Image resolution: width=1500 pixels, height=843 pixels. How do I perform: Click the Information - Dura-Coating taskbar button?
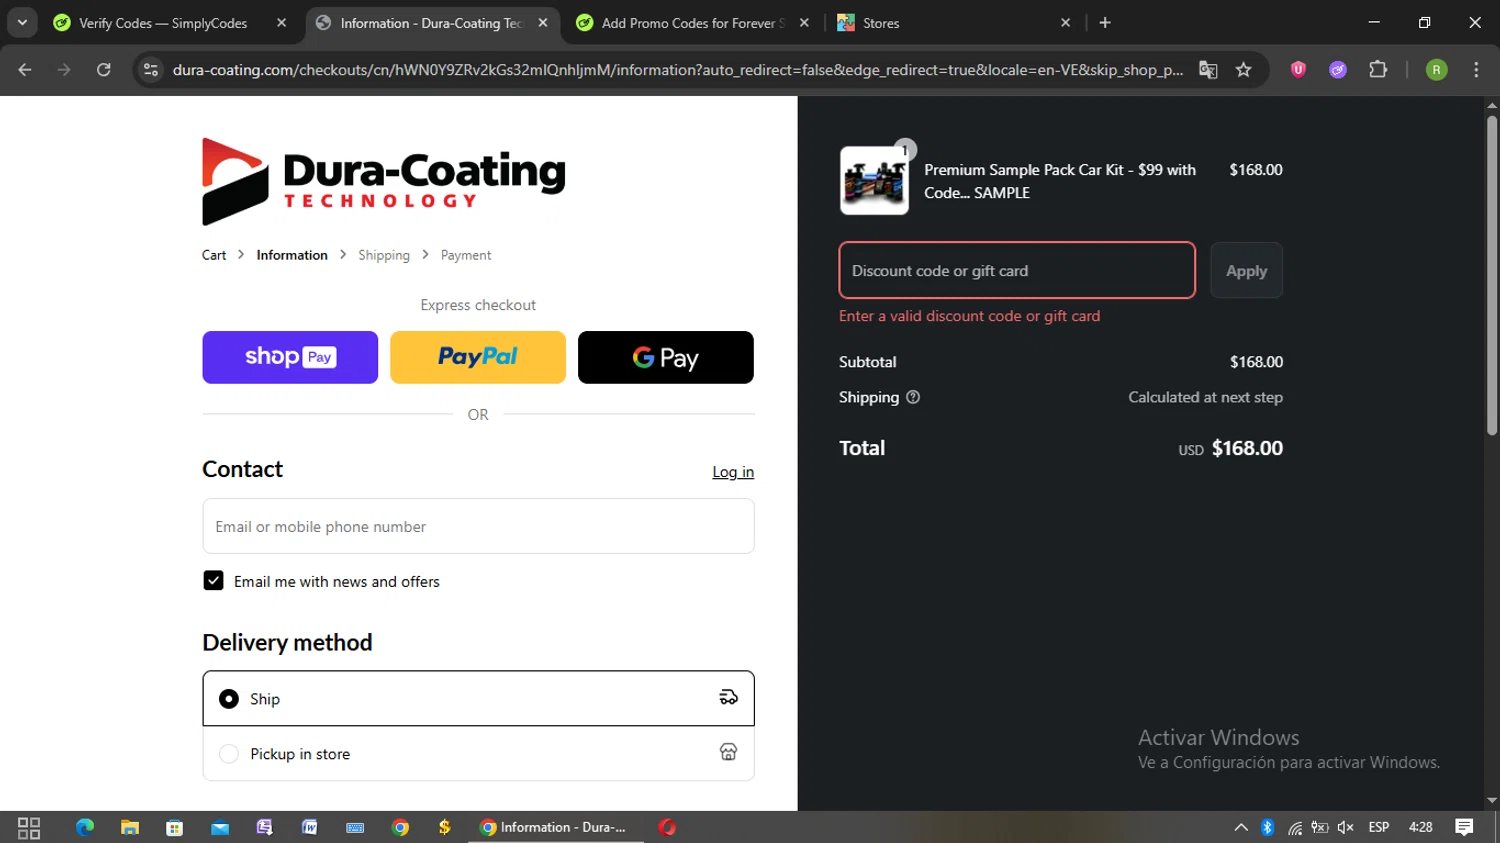pos(555,827)
